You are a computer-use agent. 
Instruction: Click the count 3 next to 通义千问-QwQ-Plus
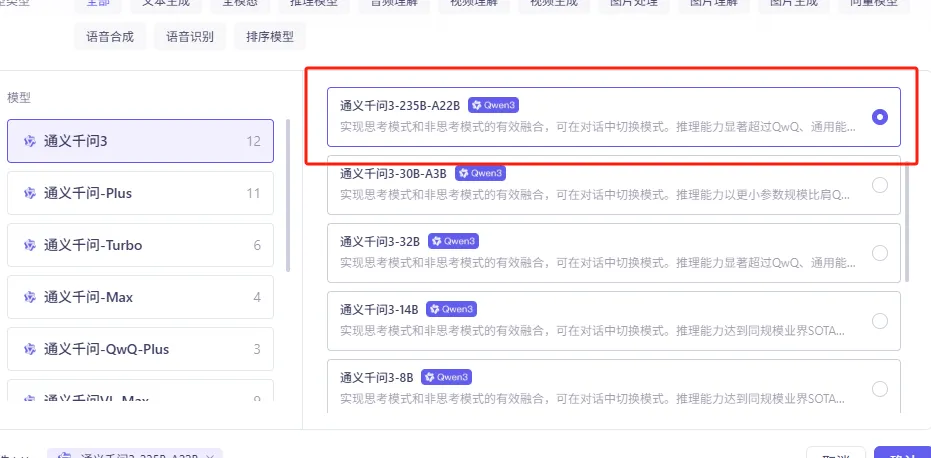coord(257,349)
